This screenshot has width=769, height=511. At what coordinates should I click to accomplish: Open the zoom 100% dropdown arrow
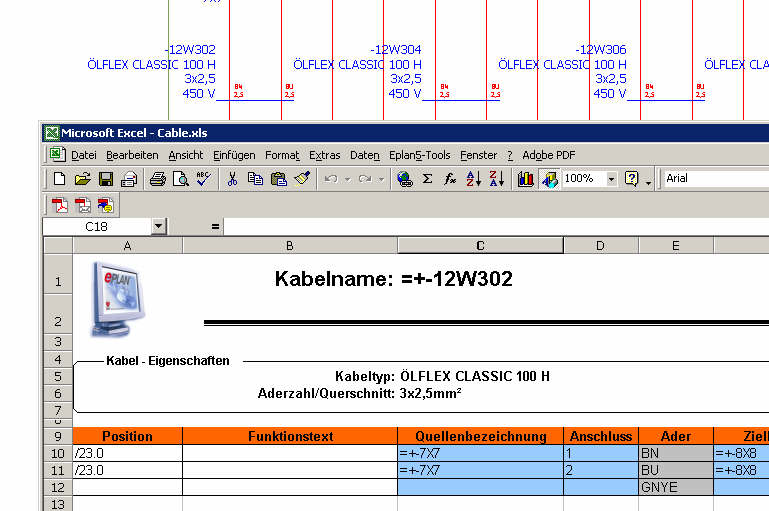[611, 179]
